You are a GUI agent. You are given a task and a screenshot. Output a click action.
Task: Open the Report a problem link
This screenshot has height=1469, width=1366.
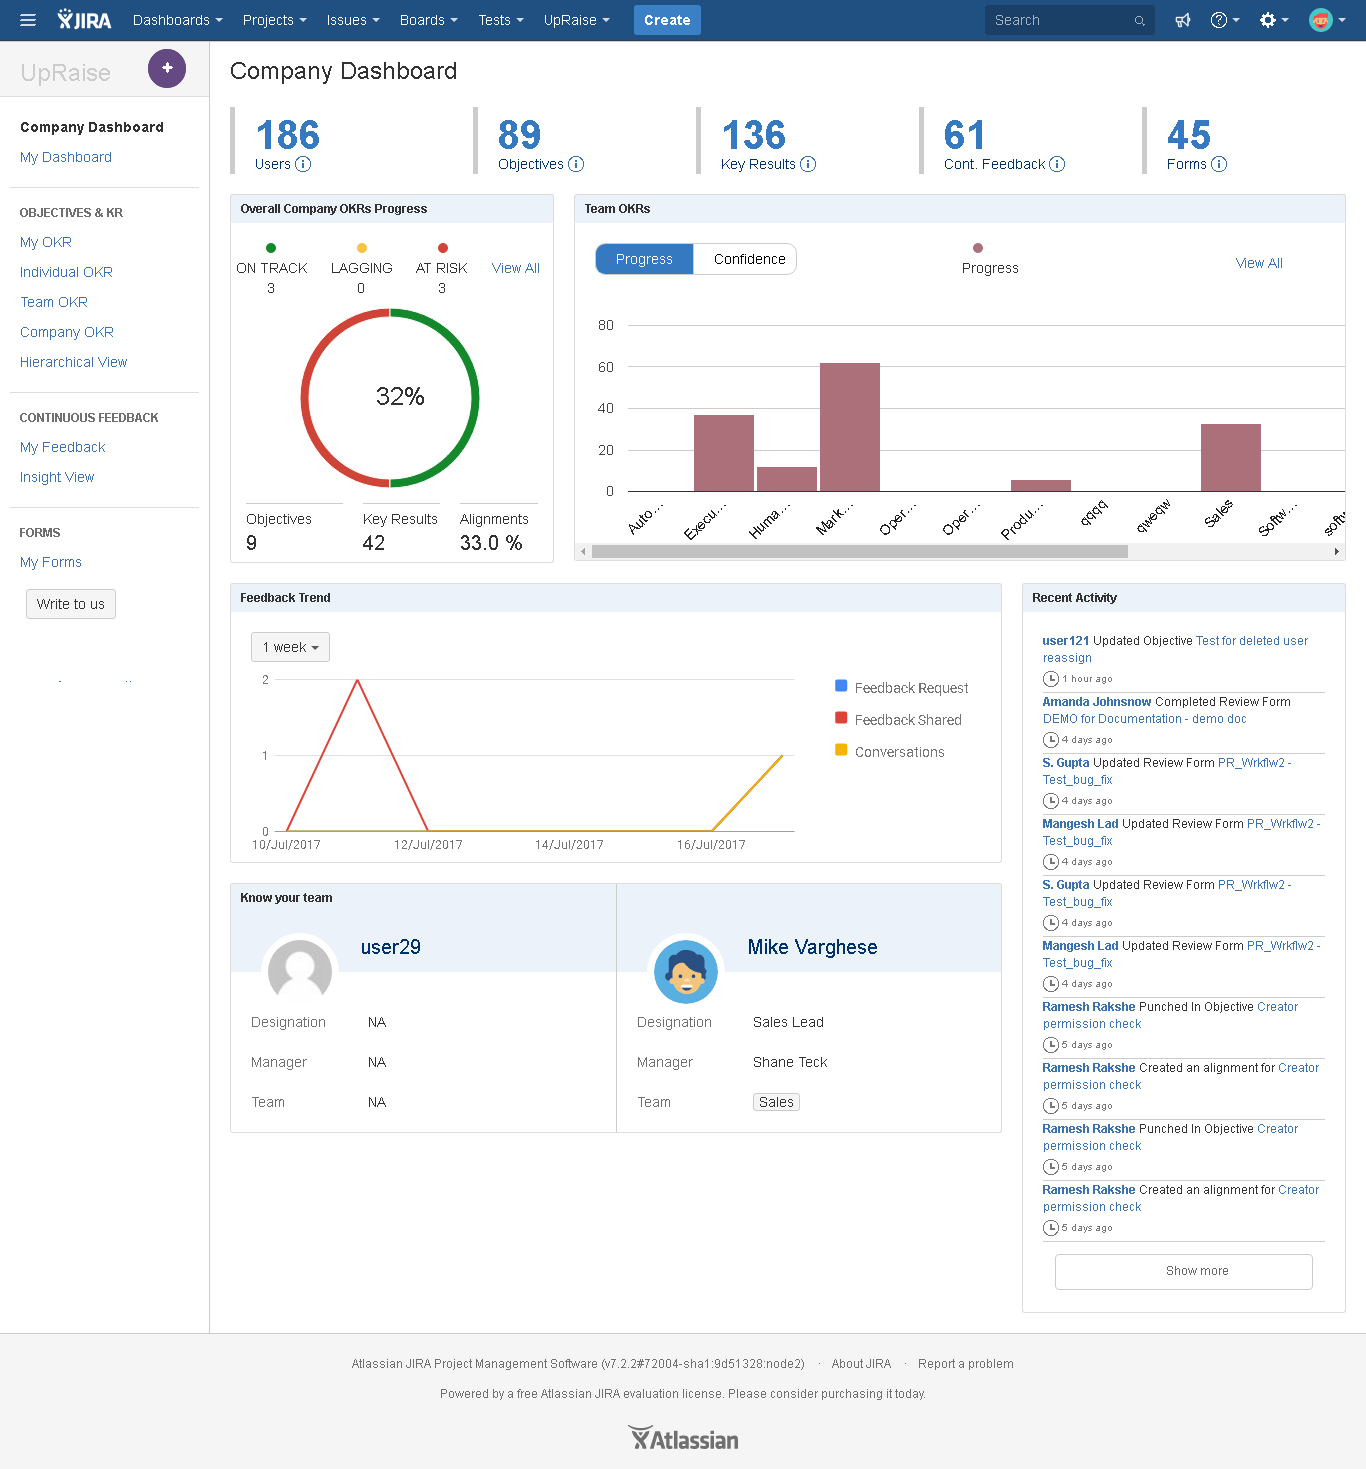[x=966, y=1364]
